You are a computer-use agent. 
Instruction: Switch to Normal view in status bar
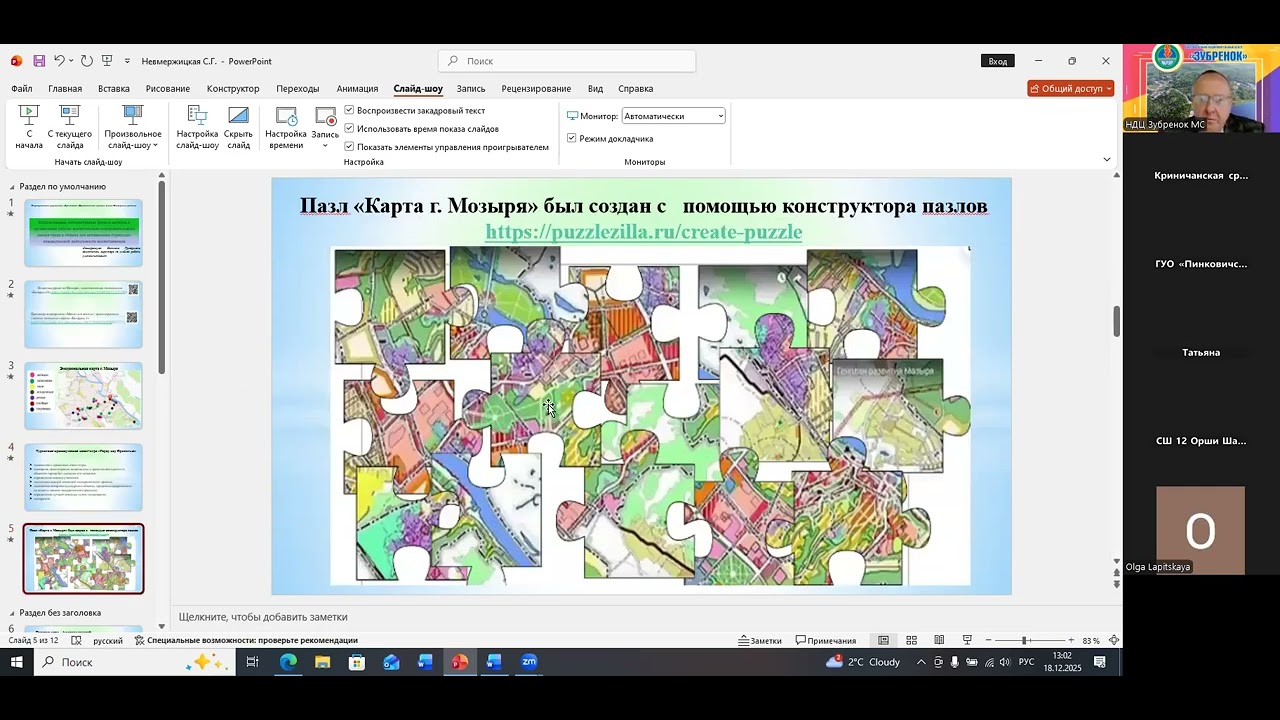883,640
